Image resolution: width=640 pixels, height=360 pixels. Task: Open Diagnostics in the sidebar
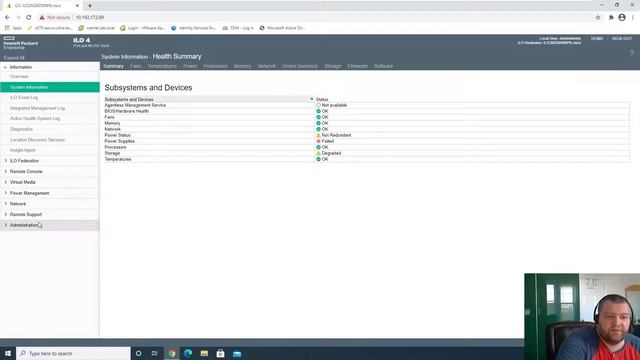[x=21, y=129]
